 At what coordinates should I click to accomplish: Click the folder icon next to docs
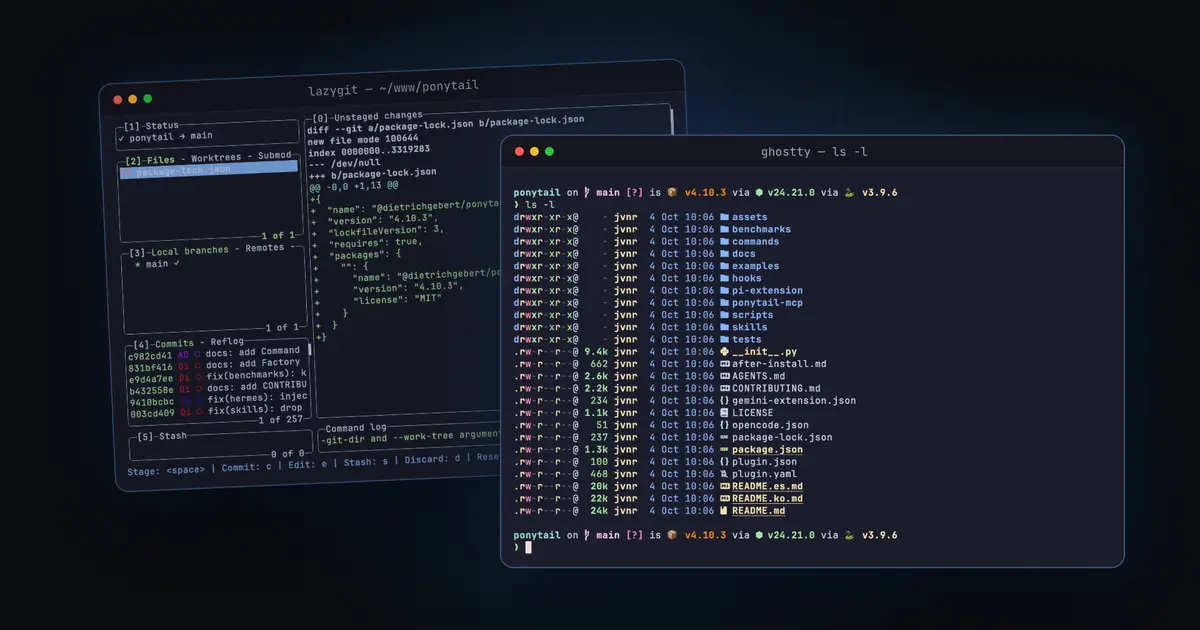pyautogui.click(x=724, y=254)
